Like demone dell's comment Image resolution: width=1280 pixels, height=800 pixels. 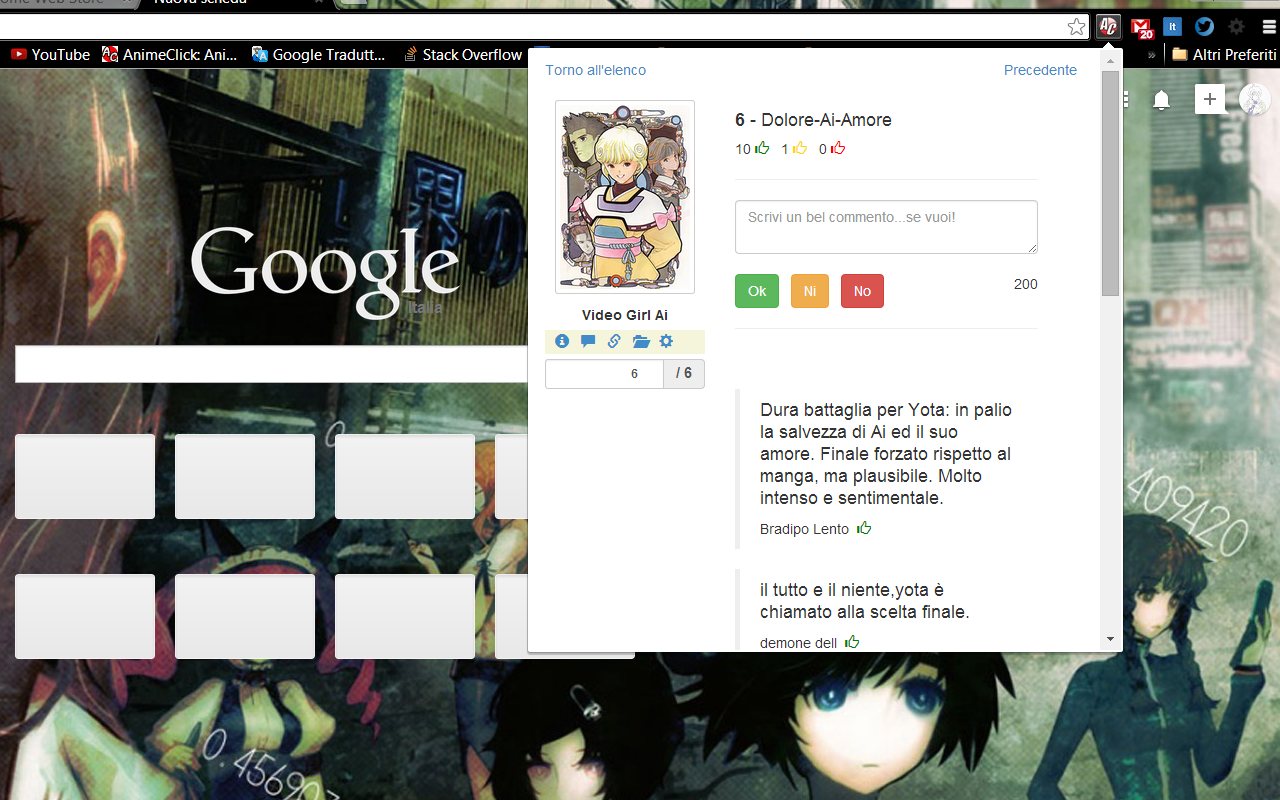[x=852, y=642]
